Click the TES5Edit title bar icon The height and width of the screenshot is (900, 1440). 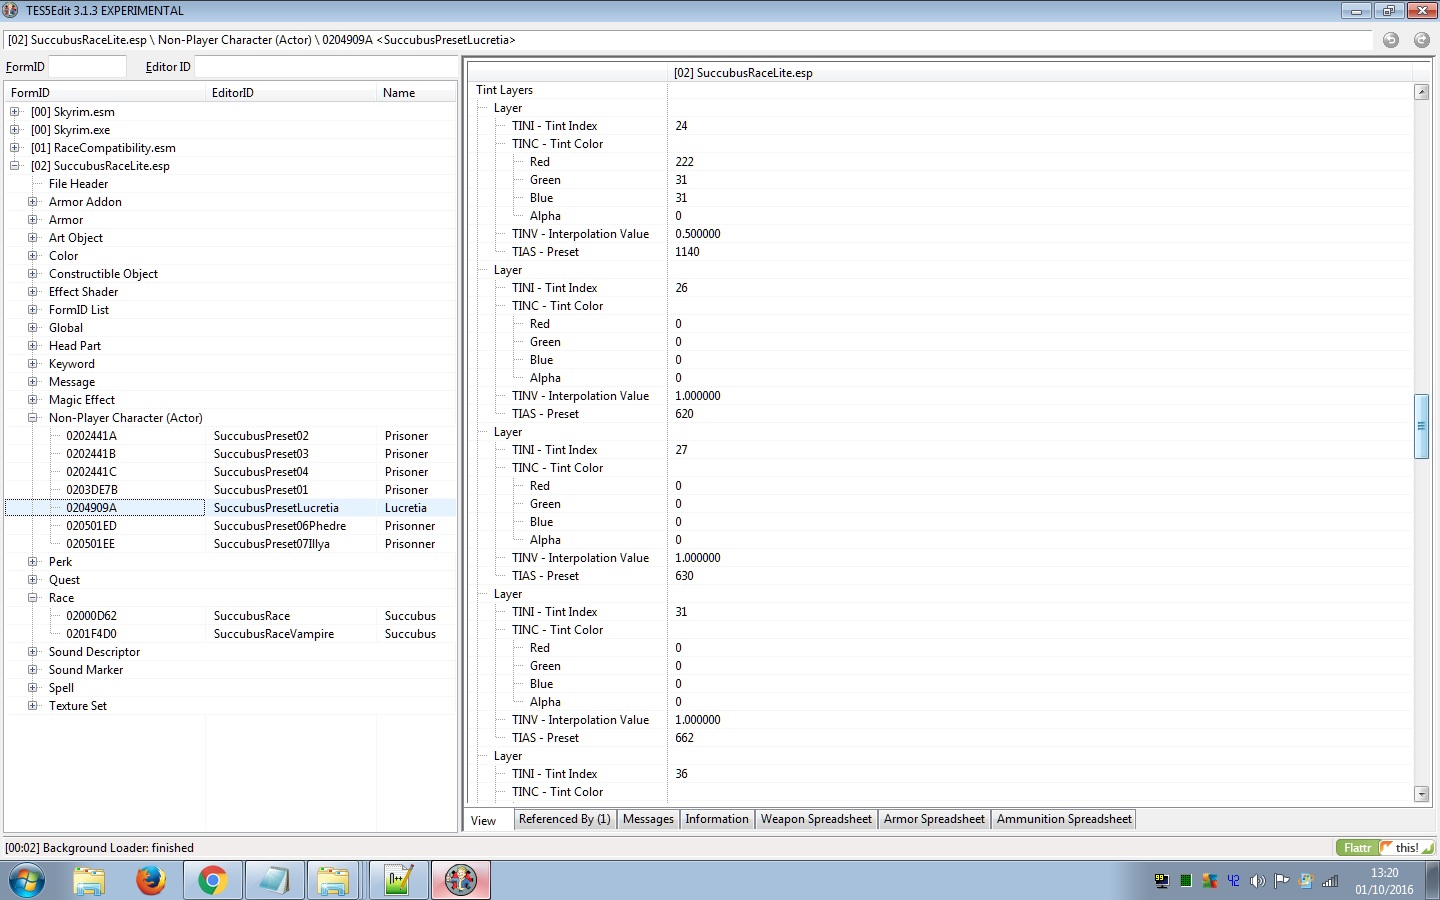click(x=11, y=10)
